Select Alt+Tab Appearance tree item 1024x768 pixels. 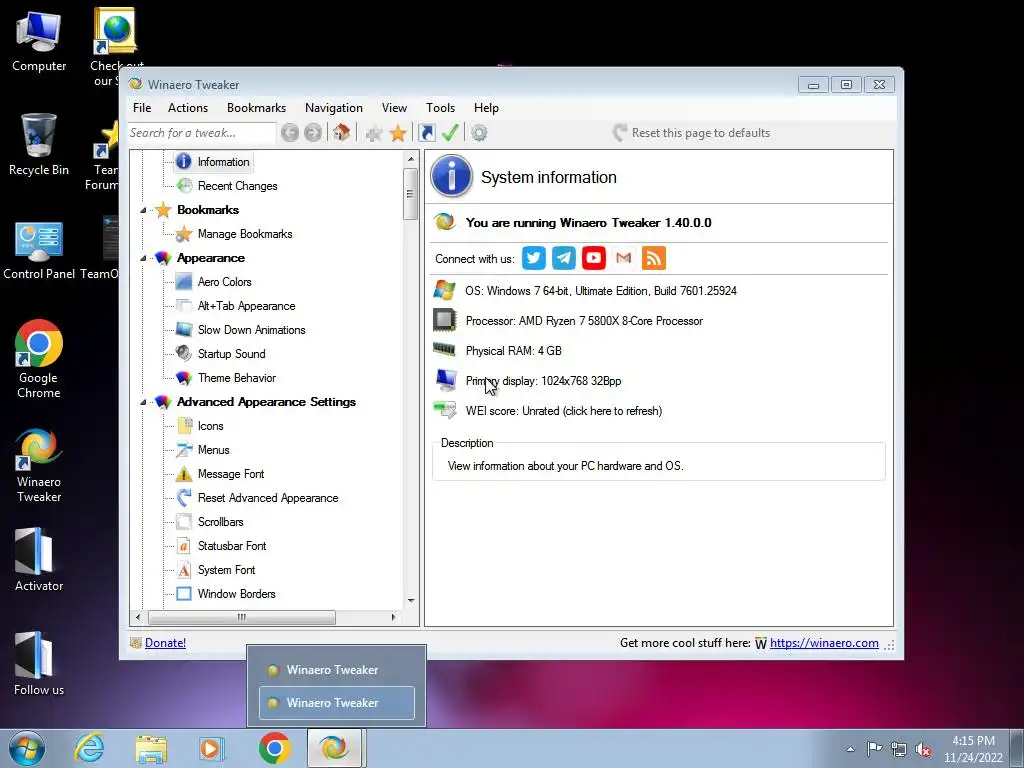246,306
